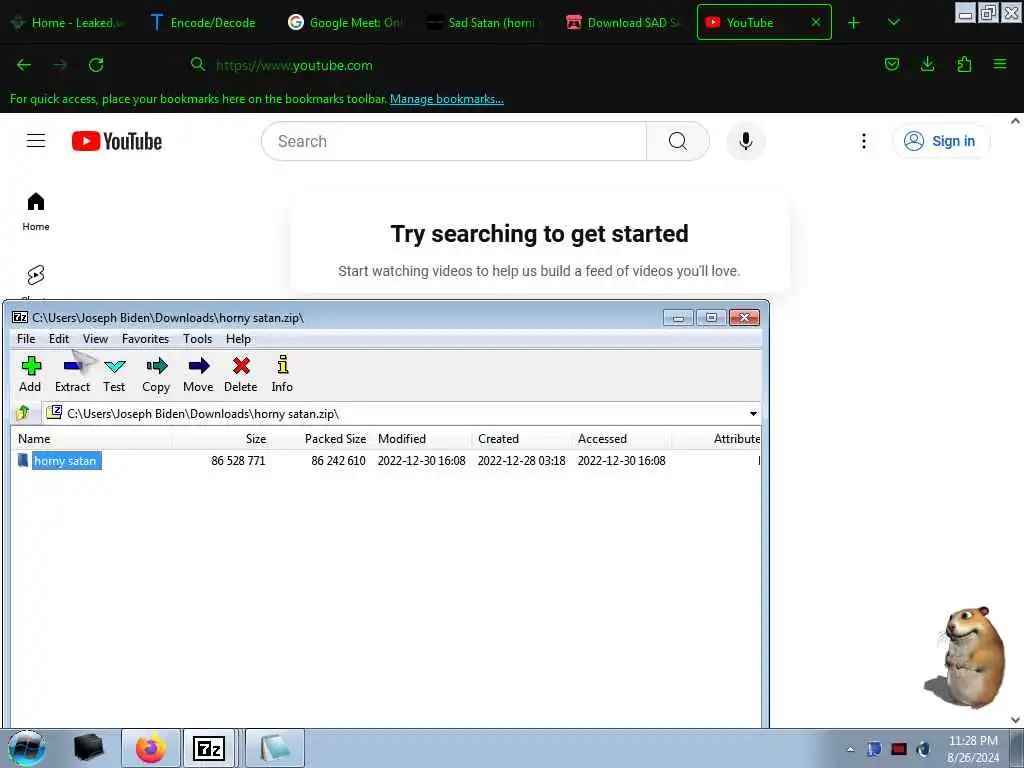Image resolution: width=1024 pixels, height=768 pixels.
Task: Open the 7-Zip taskbar button
Action: (209, 748)
